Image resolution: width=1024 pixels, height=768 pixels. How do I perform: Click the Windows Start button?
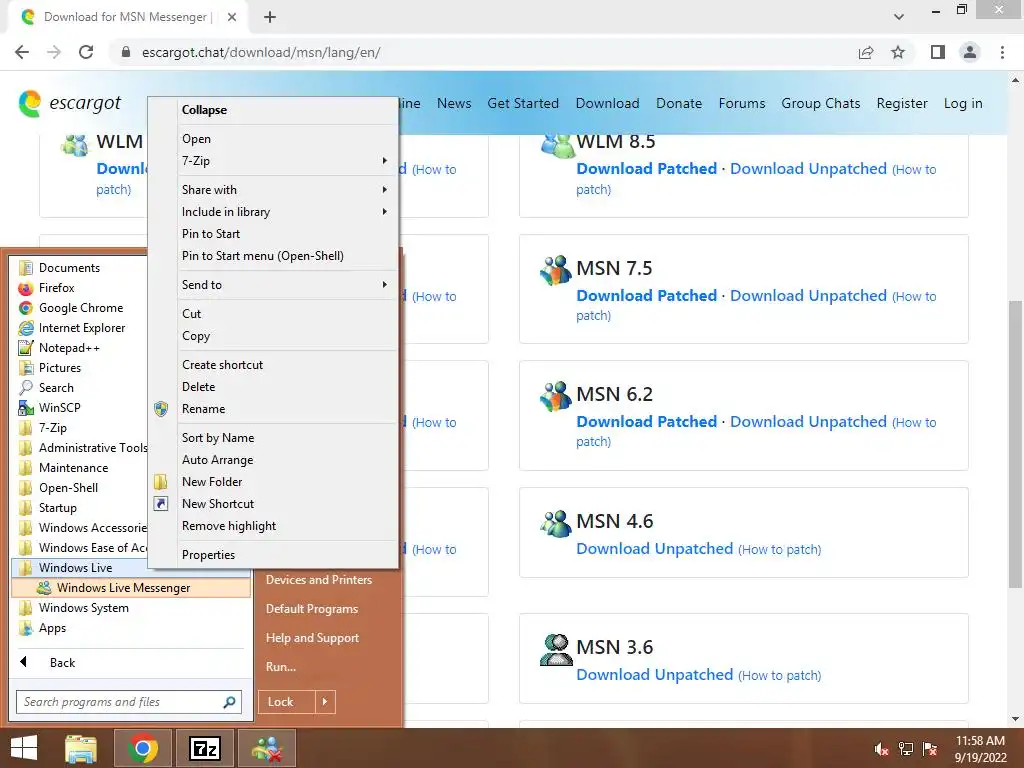pos(24,748)
